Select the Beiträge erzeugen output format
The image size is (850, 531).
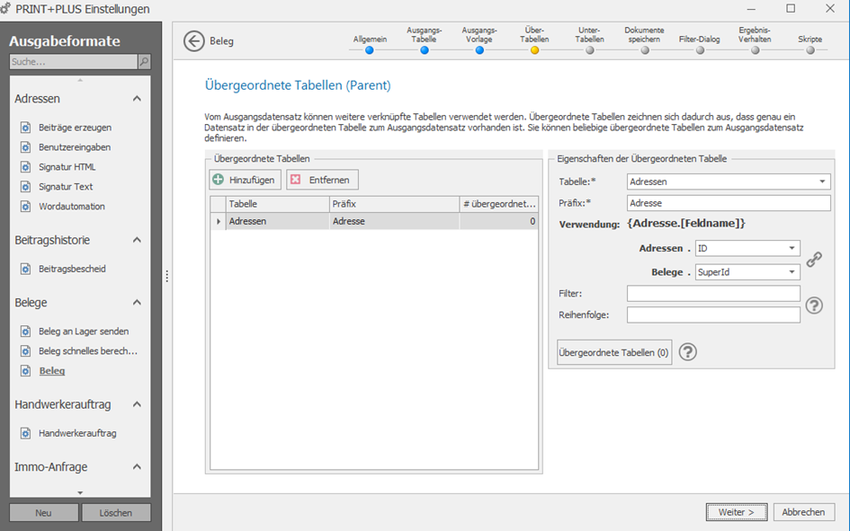(x=75, y=127)
